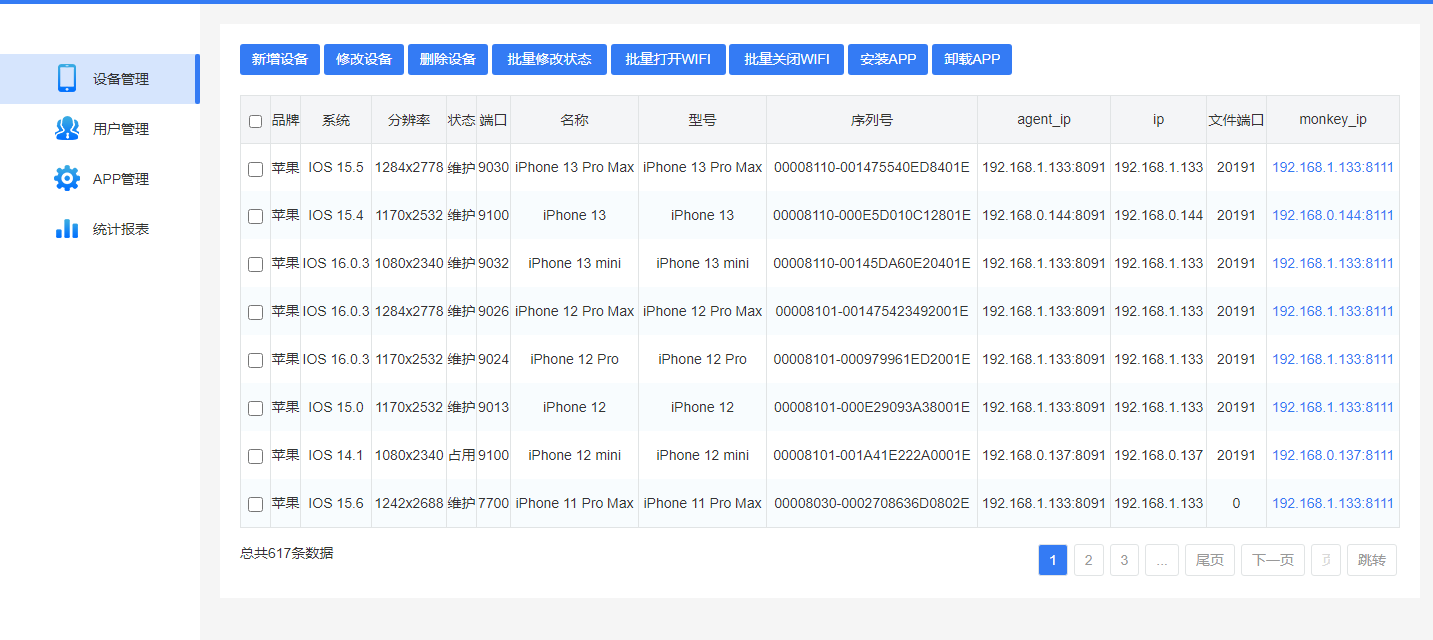The image size is (1433, 640).
Task: Check the iPhone 13 Pro Max row checkbox
Action: point(255,169)
